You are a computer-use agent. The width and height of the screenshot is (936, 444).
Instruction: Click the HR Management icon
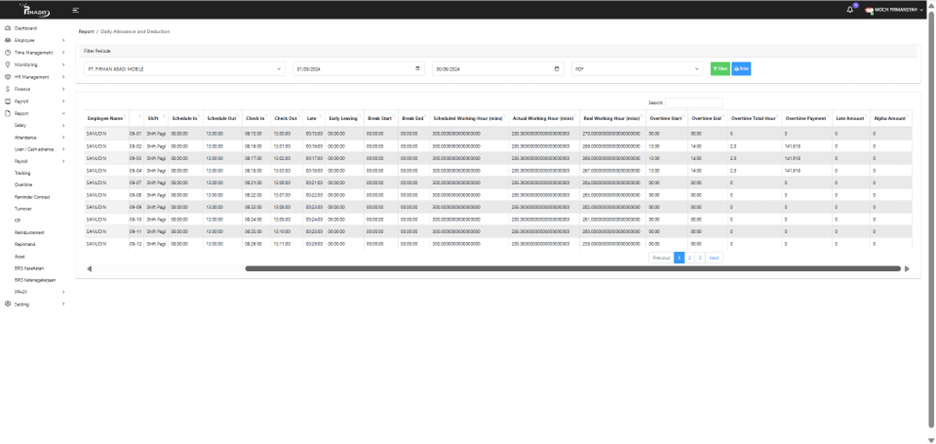(x=7, y=77)
